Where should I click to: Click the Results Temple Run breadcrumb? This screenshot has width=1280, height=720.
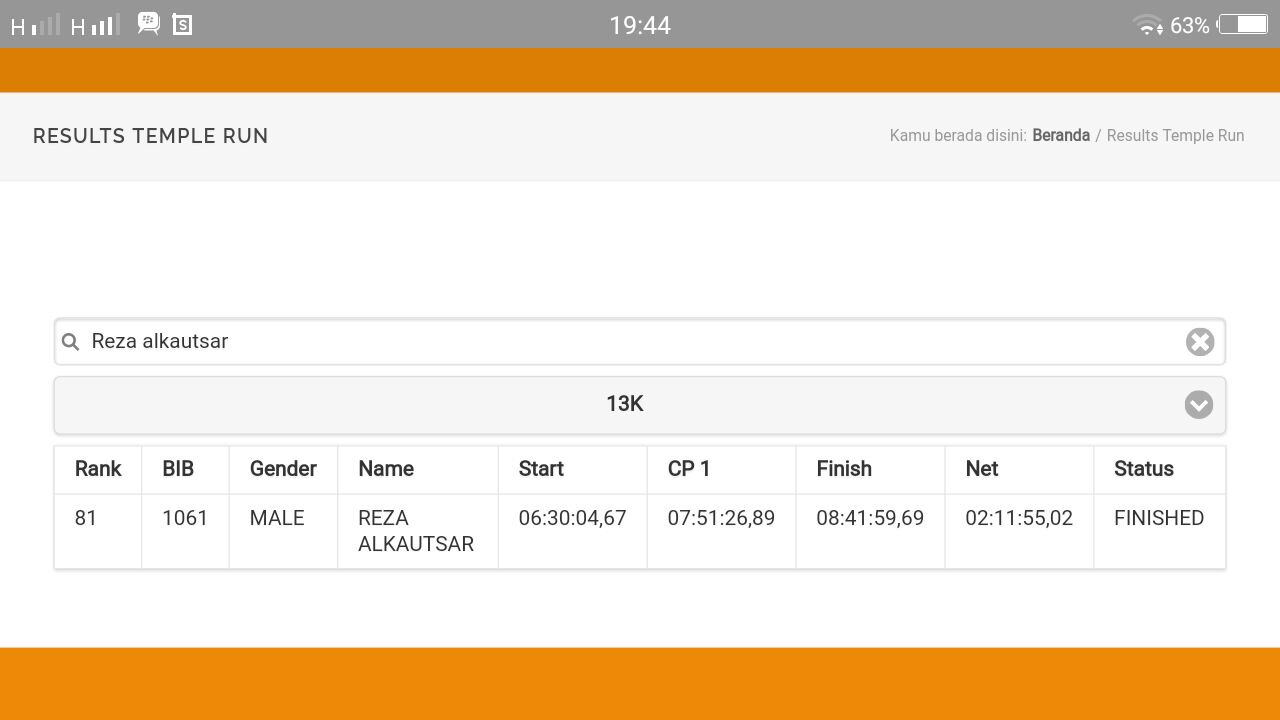[x=1175, y=136]
